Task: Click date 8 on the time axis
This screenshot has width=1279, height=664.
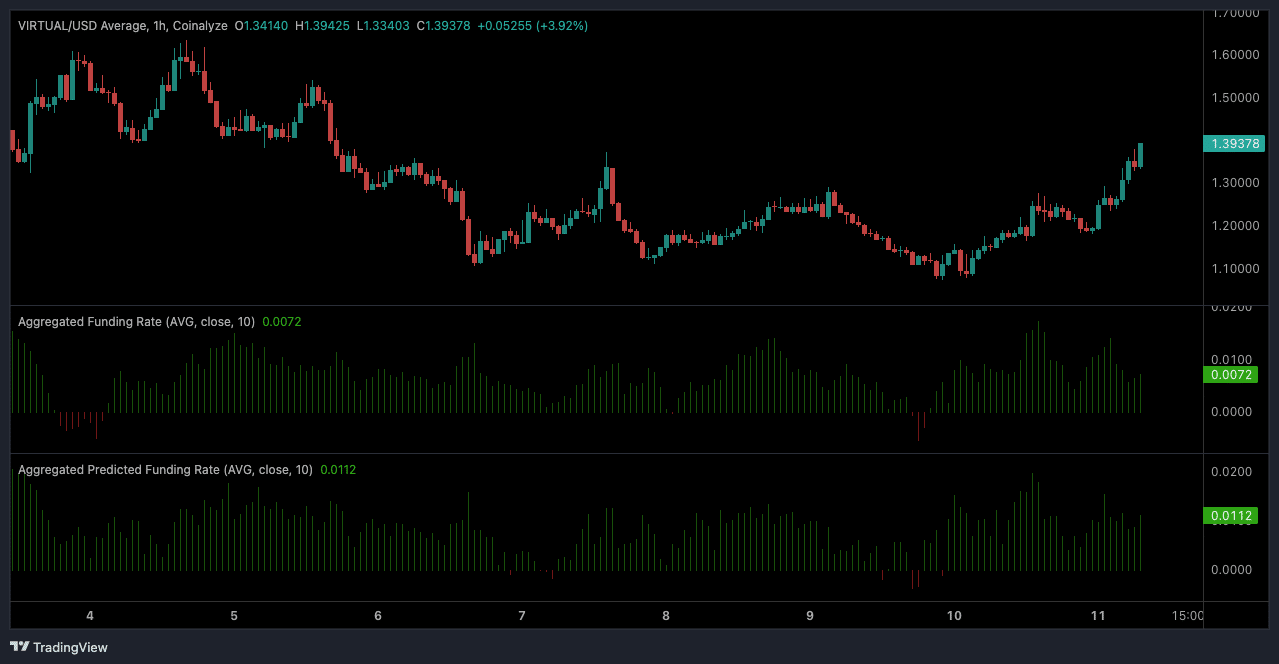Action: [666, 616]
